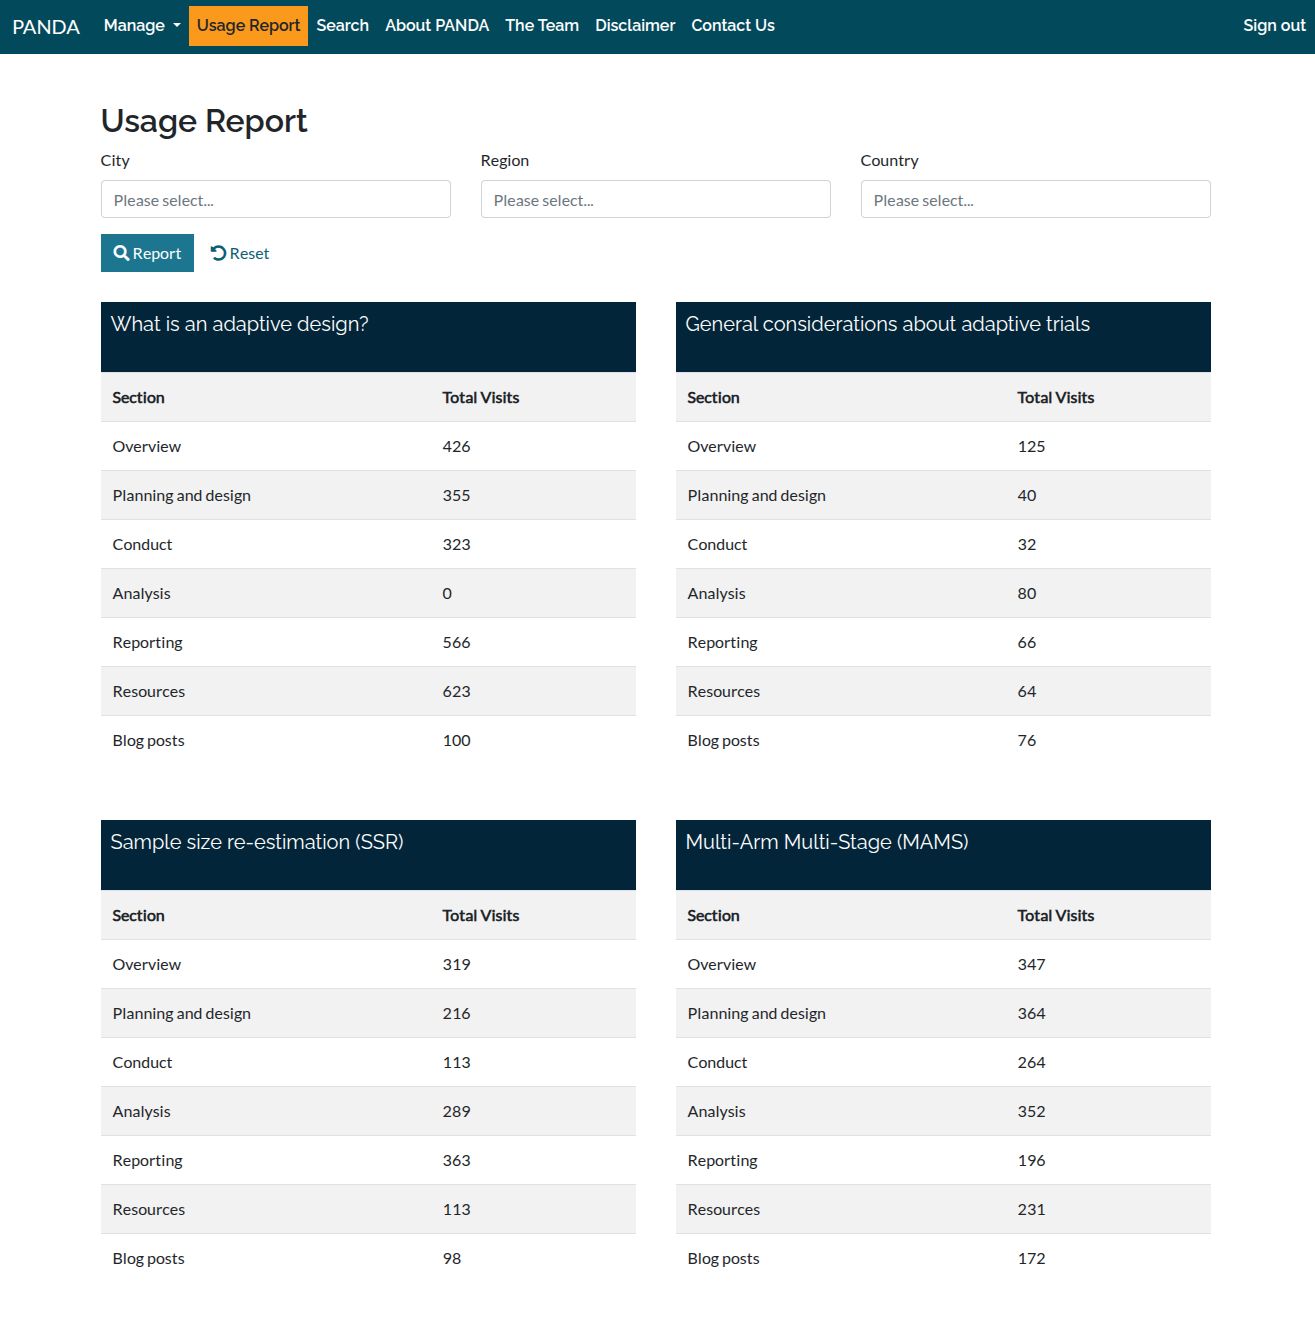Open The Team page
The width and height of the screenshot is (1315, 1319).
pos(541,25)
